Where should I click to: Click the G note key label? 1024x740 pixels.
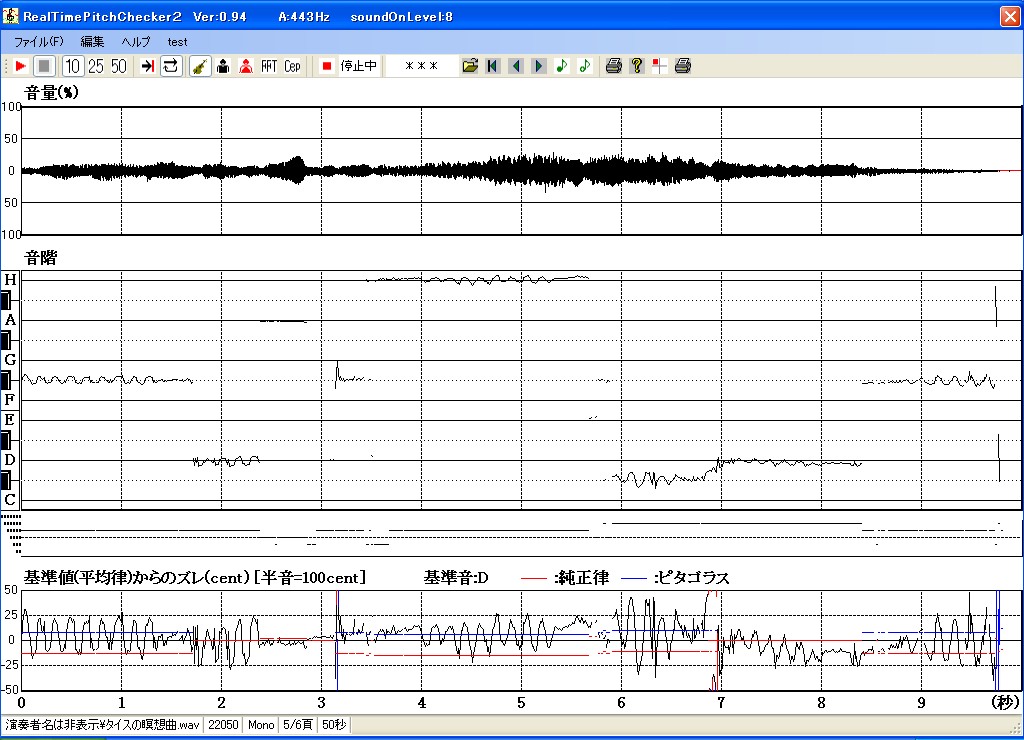[10, 360]
